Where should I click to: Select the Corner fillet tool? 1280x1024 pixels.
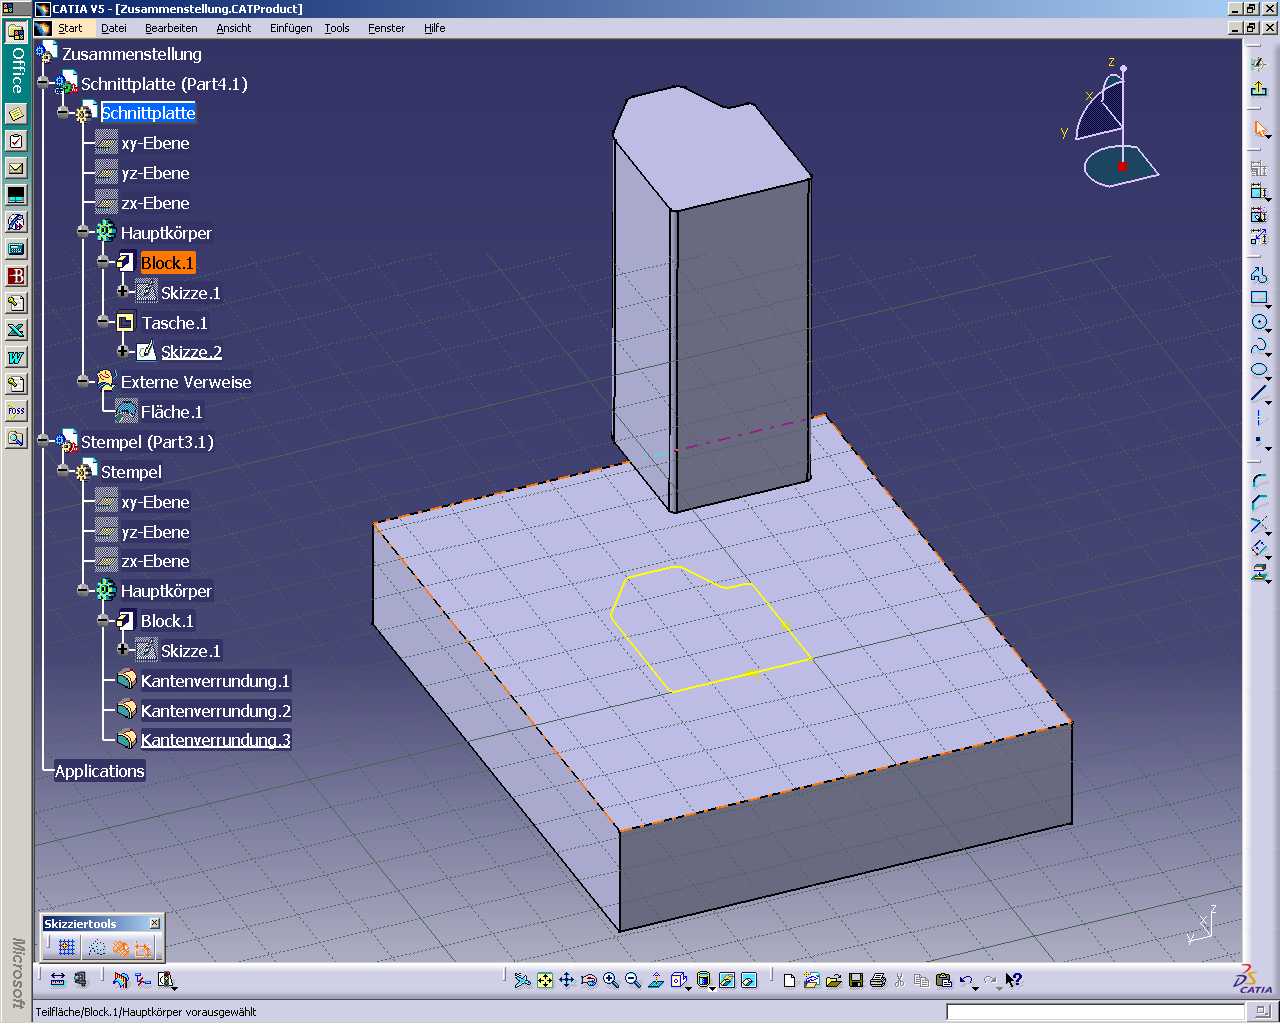1259,481
